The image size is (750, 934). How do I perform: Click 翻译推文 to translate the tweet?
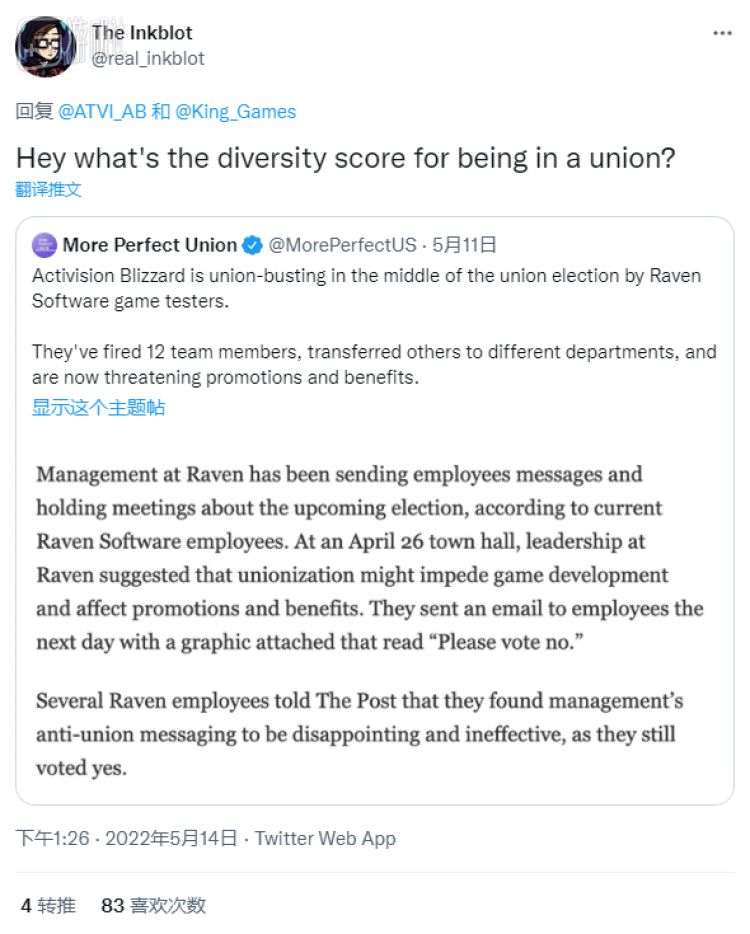[48, 189]
